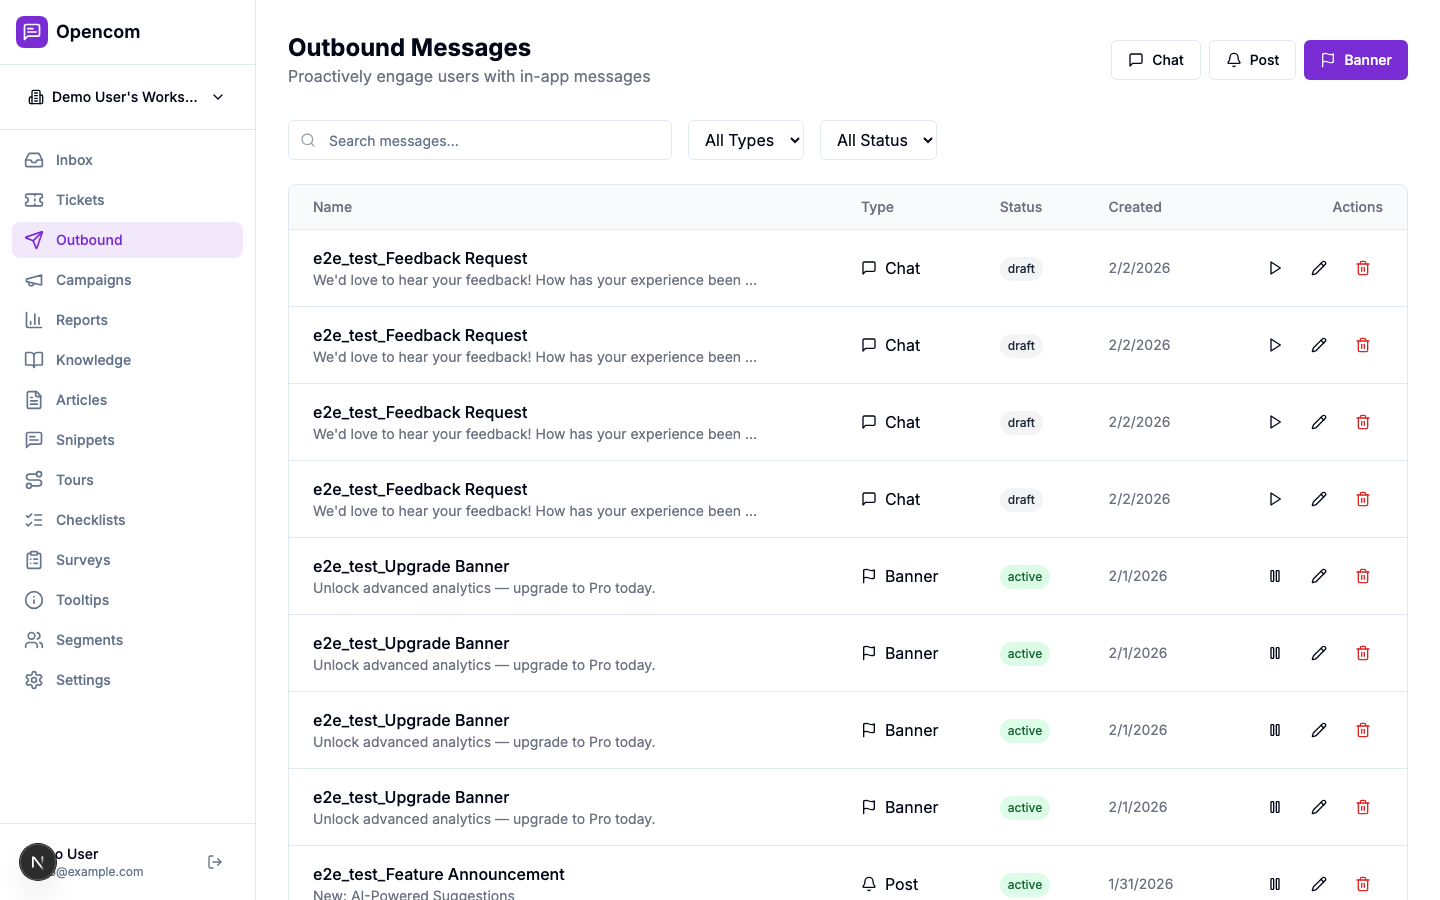Screen dimensions: 1440x900
Task: Pause the active e2e_test_Upgrade Banner
Action: (x=1274, y=576)
